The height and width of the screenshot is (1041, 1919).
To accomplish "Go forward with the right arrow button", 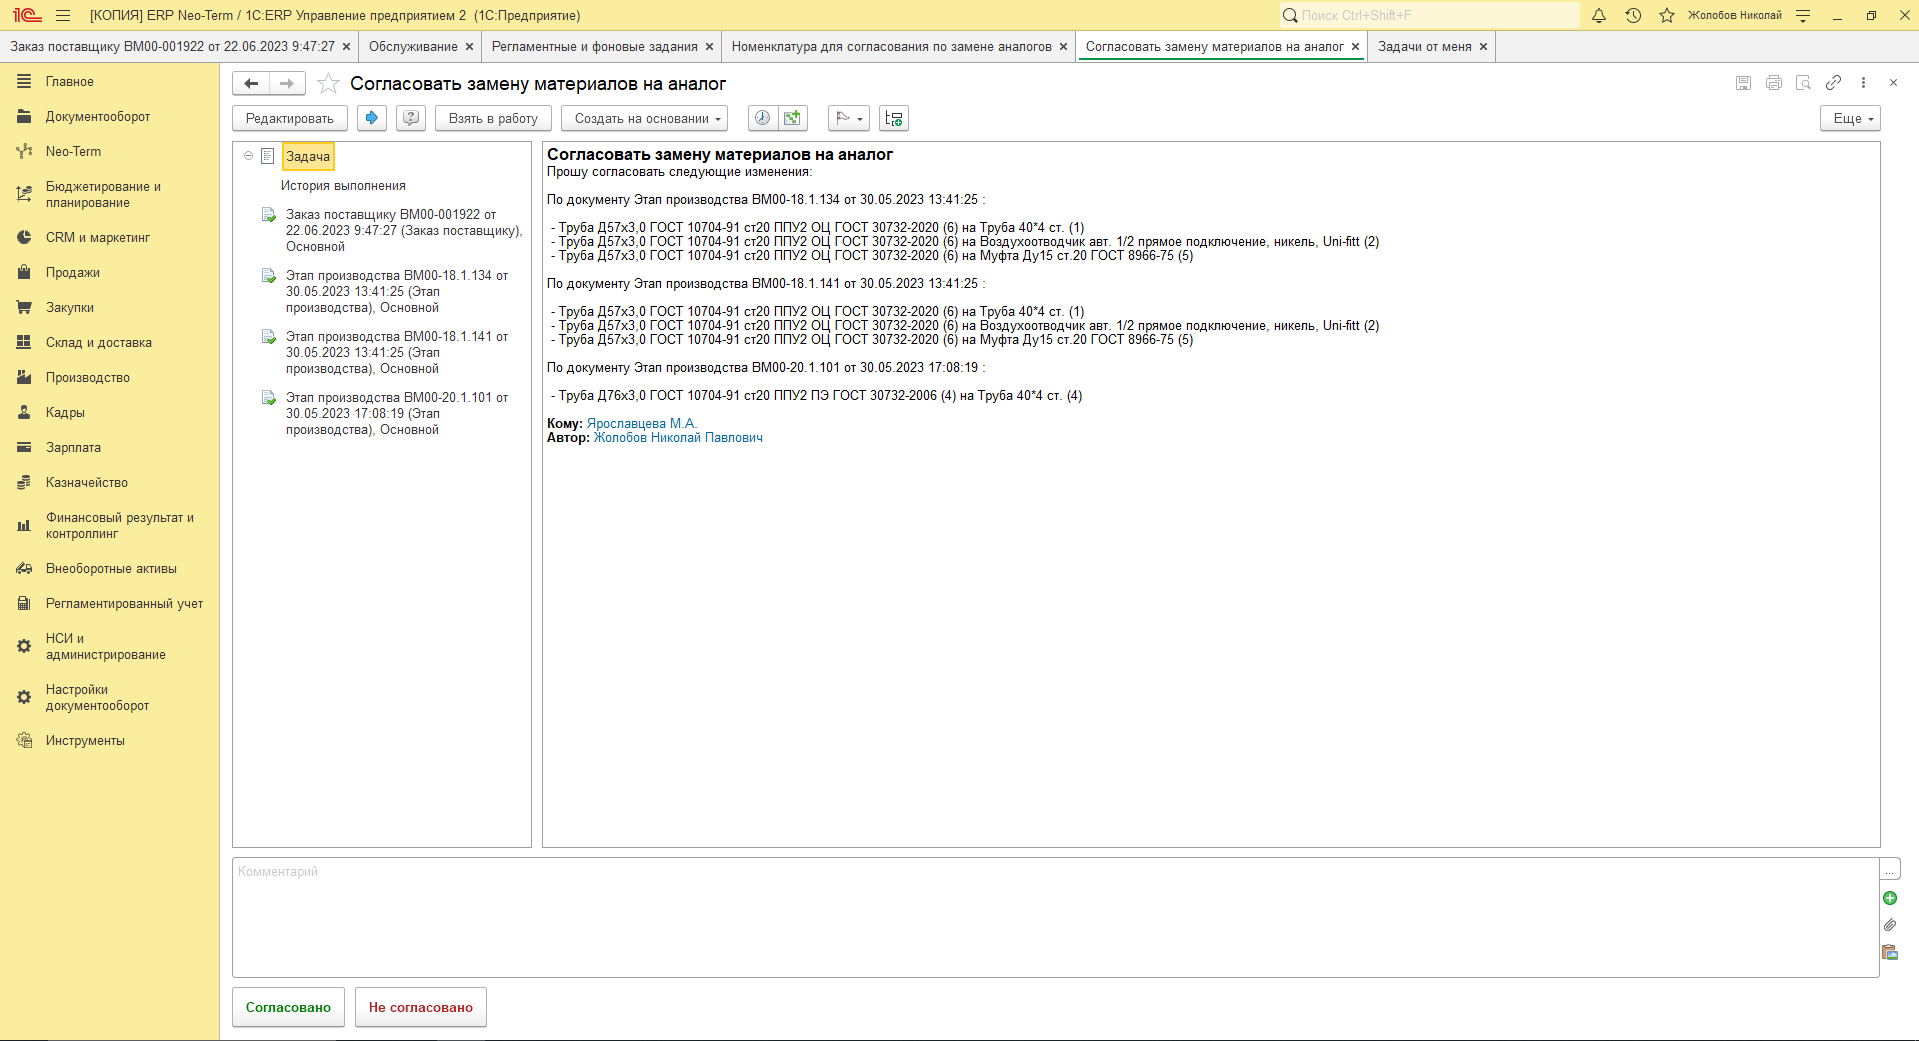I will (287, 84).
